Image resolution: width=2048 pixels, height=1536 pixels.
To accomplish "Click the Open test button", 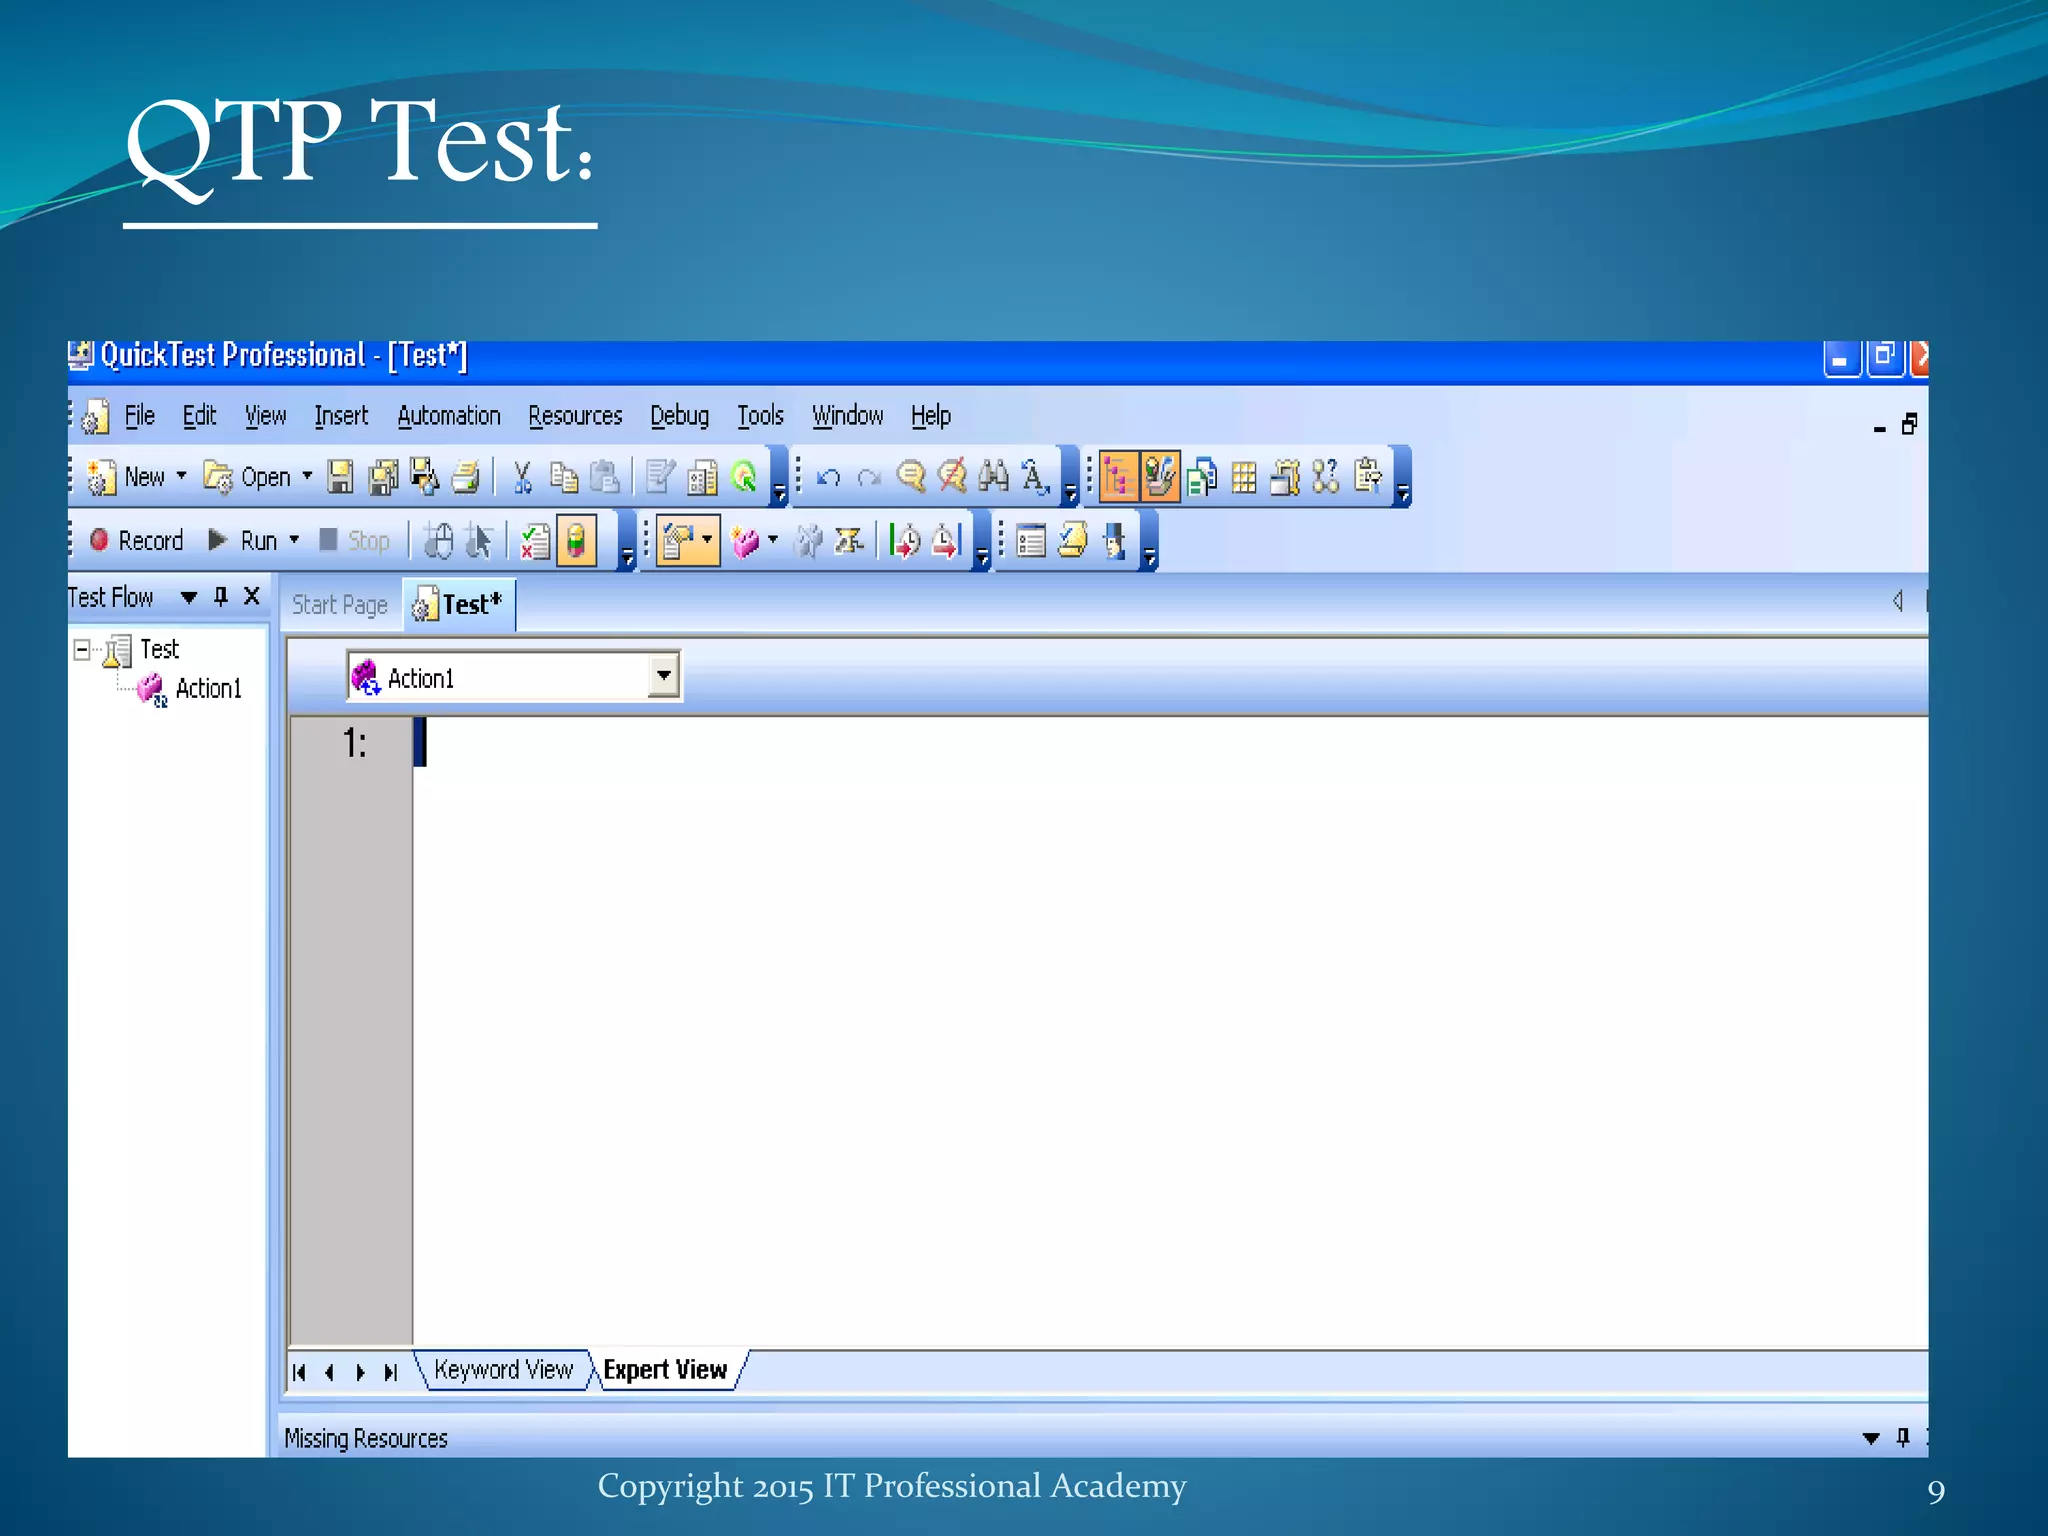I will tap(246, 477).
